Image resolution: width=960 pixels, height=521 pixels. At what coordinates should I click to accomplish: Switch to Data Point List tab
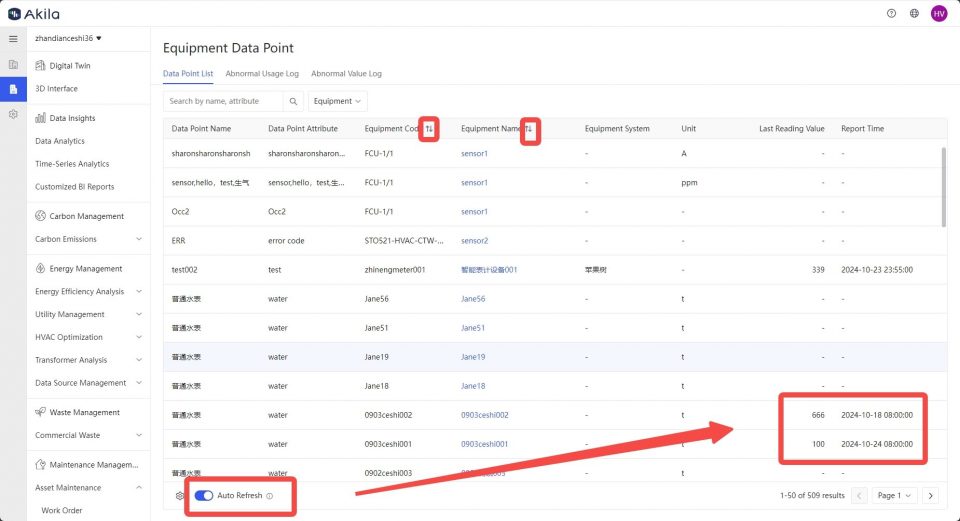(188, 73)
